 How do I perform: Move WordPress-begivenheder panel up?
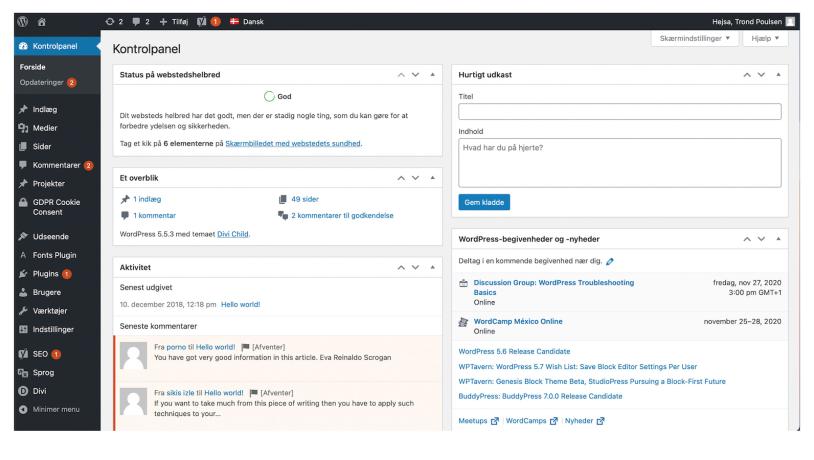coord(747,239)
